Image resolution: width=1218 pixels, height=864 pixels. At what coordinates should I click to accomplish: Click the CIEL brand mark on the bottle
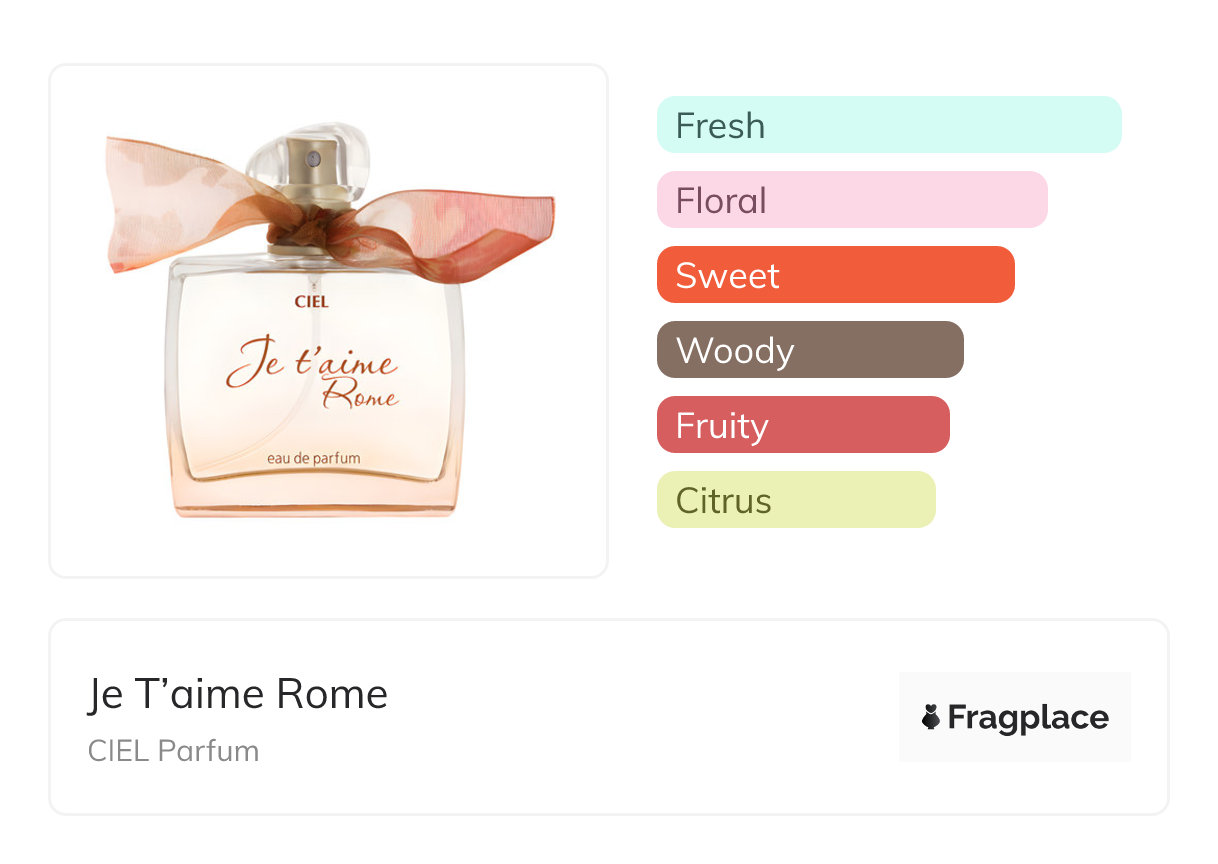[x=311, y=300]
